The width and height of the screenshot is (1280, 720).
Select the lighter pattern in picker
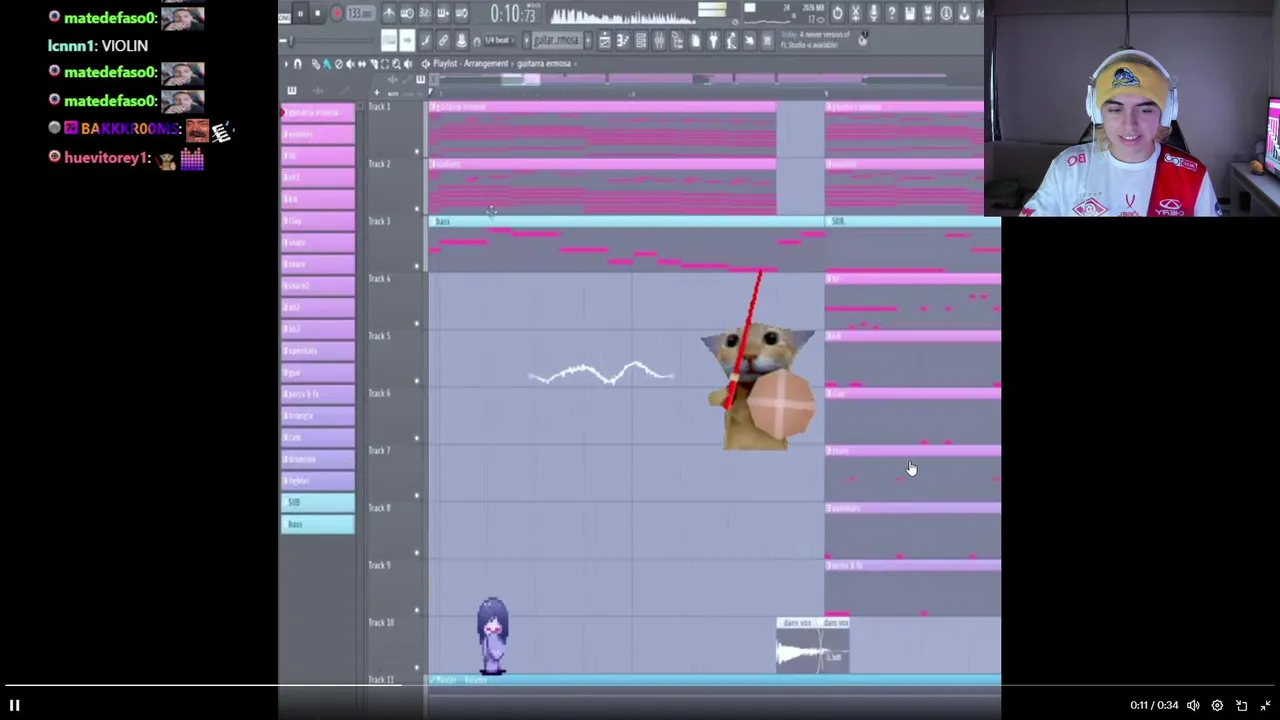click(318, 480)
